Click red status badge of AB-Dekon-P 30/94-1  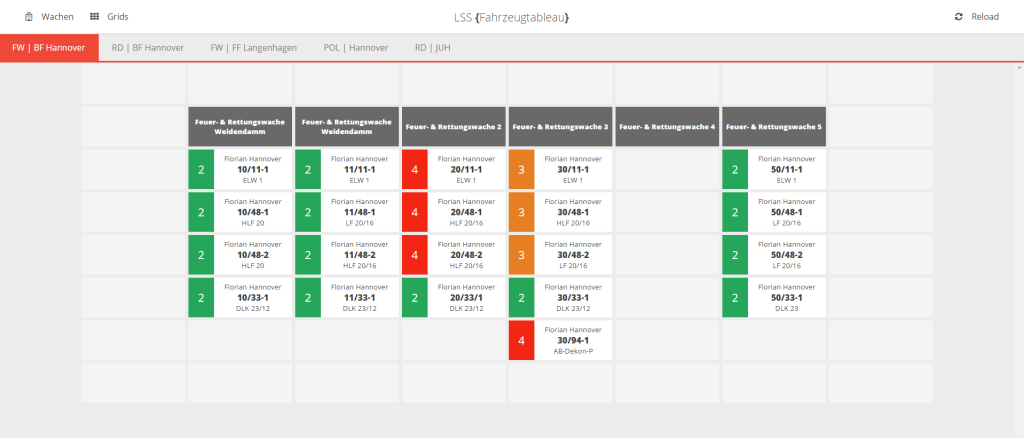pos(521,341)
